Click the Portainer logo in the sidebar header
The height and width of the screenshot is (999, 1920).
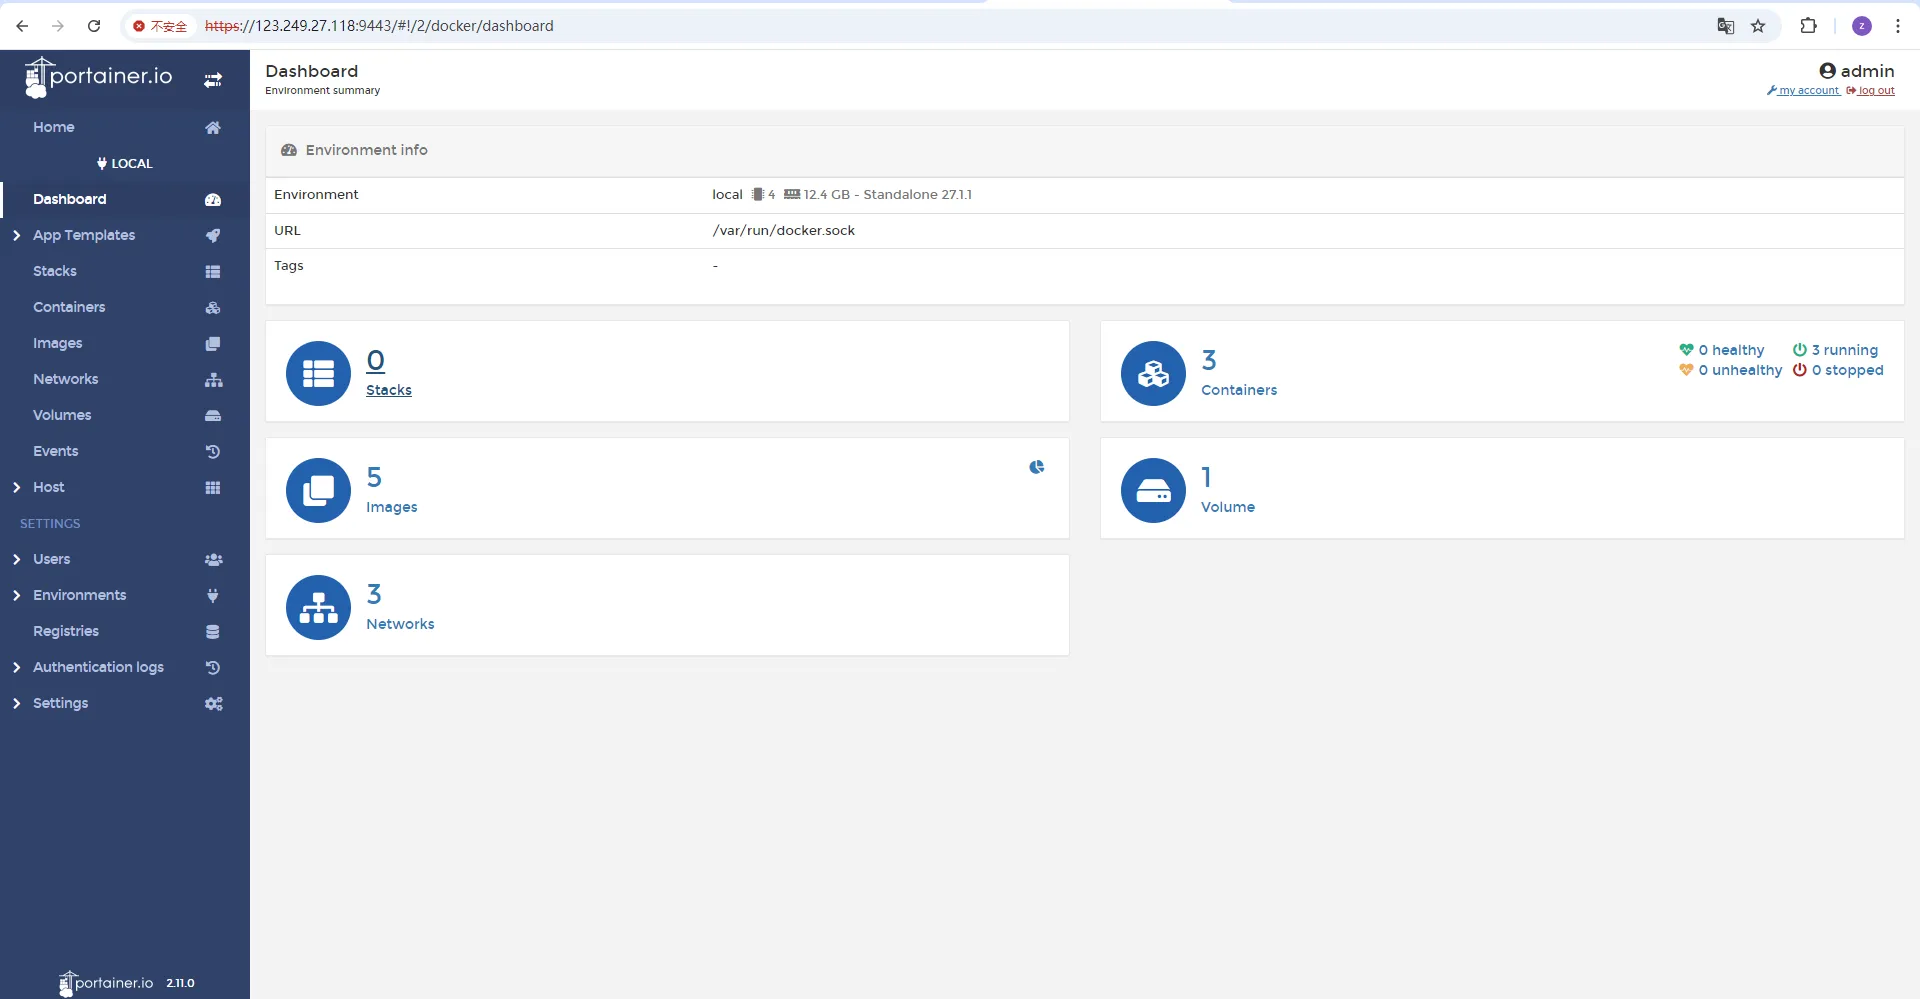(99, 77)
